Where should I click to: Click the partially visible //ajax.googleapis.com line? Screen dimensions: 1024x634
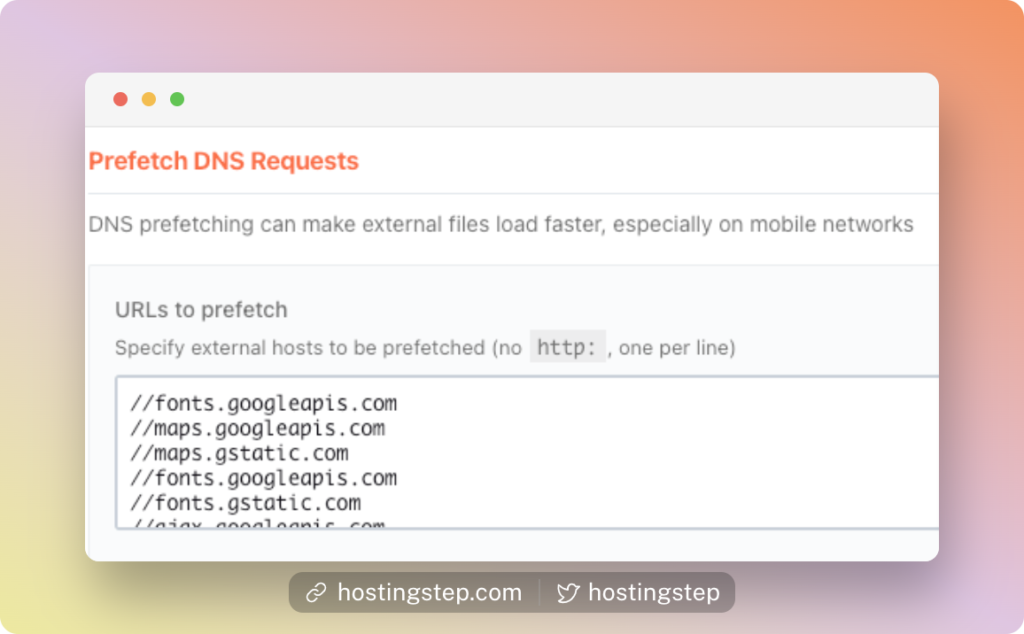(x=257, y=523)
